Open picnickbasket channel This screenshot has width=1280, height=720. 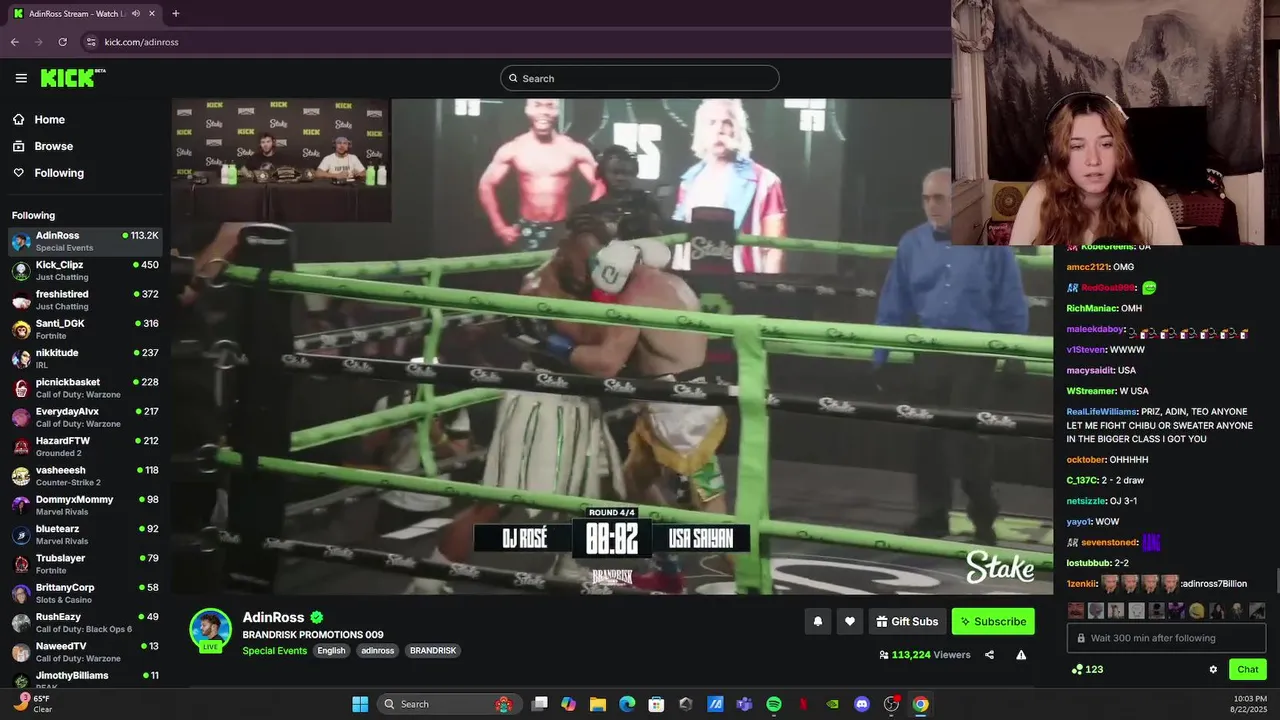(85, 388)
